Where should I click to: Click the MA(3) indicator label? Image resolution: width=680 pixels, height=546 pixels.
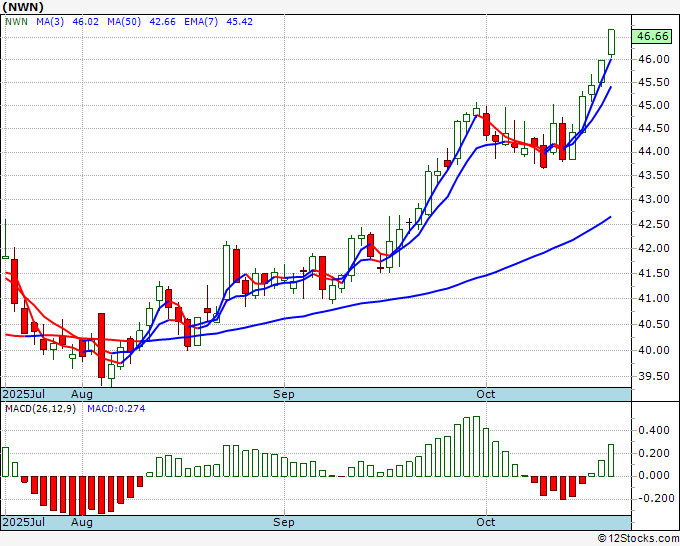point(50,22)
